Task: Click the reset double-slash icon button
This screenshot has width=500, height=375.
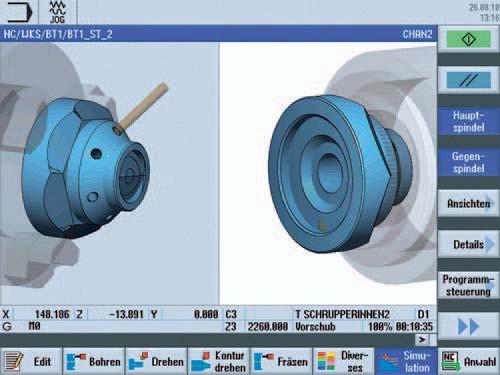Action: click(x=468, y=80)
